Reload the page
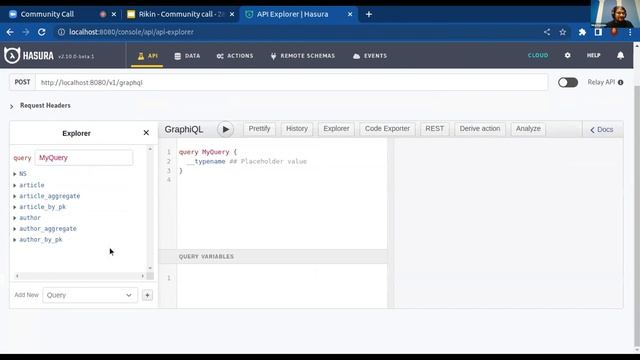The width and height of the screenshot is (640, 360). pyautogui.click(x=42, y=32)
